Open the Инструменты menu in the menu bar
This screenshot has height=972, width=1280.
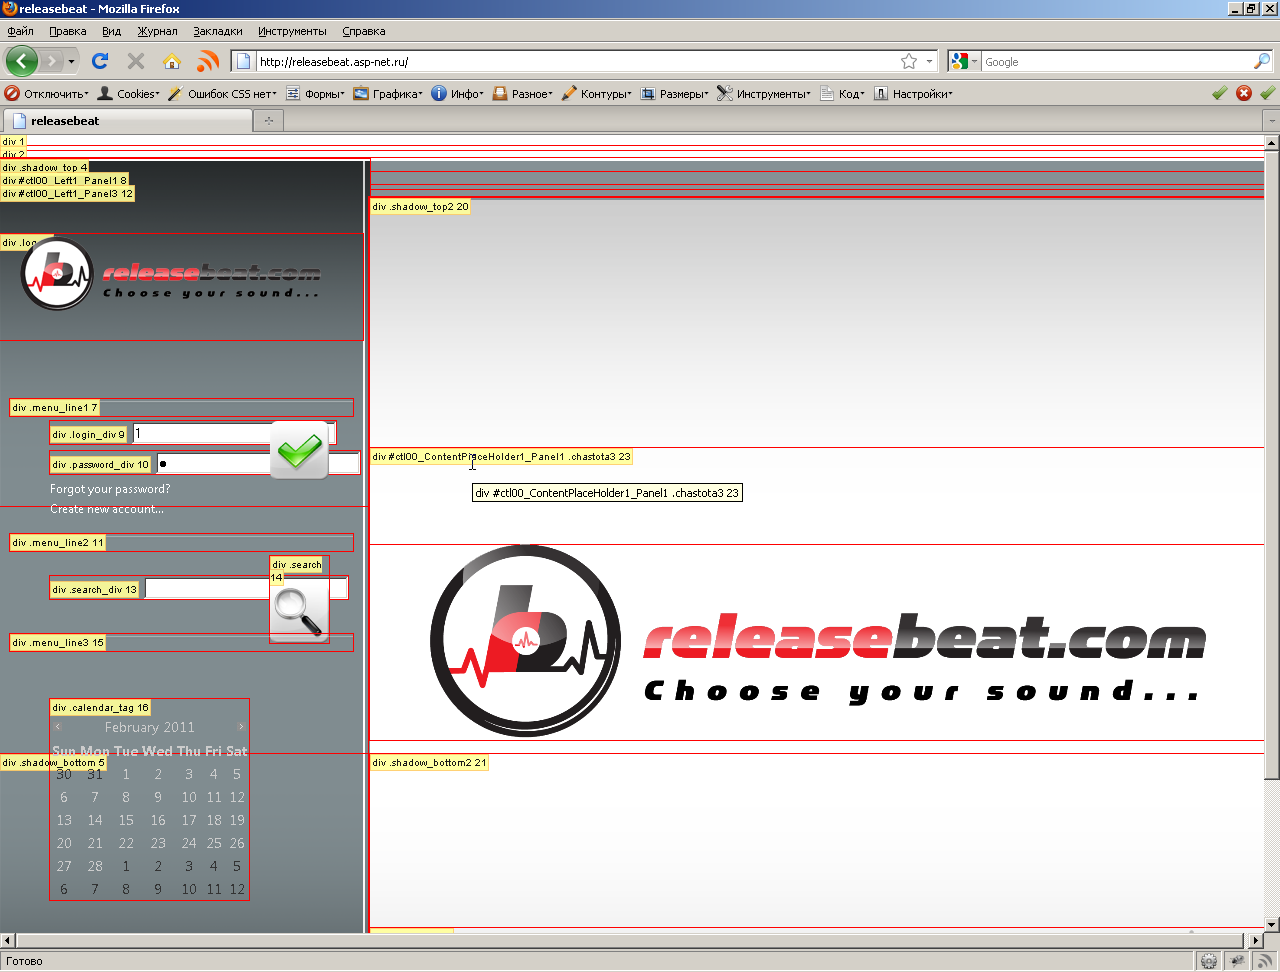tap(292, 31)
